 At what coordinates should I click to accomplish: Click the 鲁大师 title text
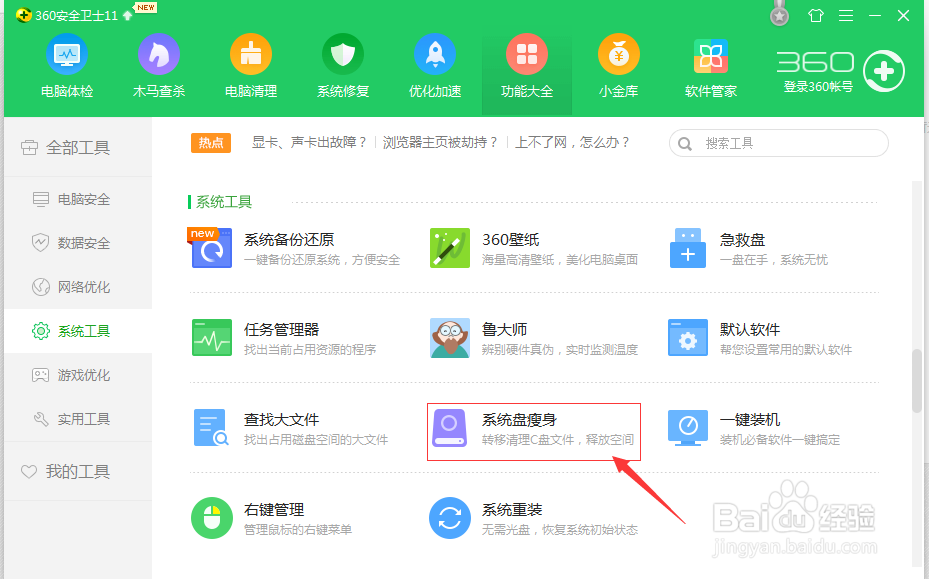click(x=504, y=330)
